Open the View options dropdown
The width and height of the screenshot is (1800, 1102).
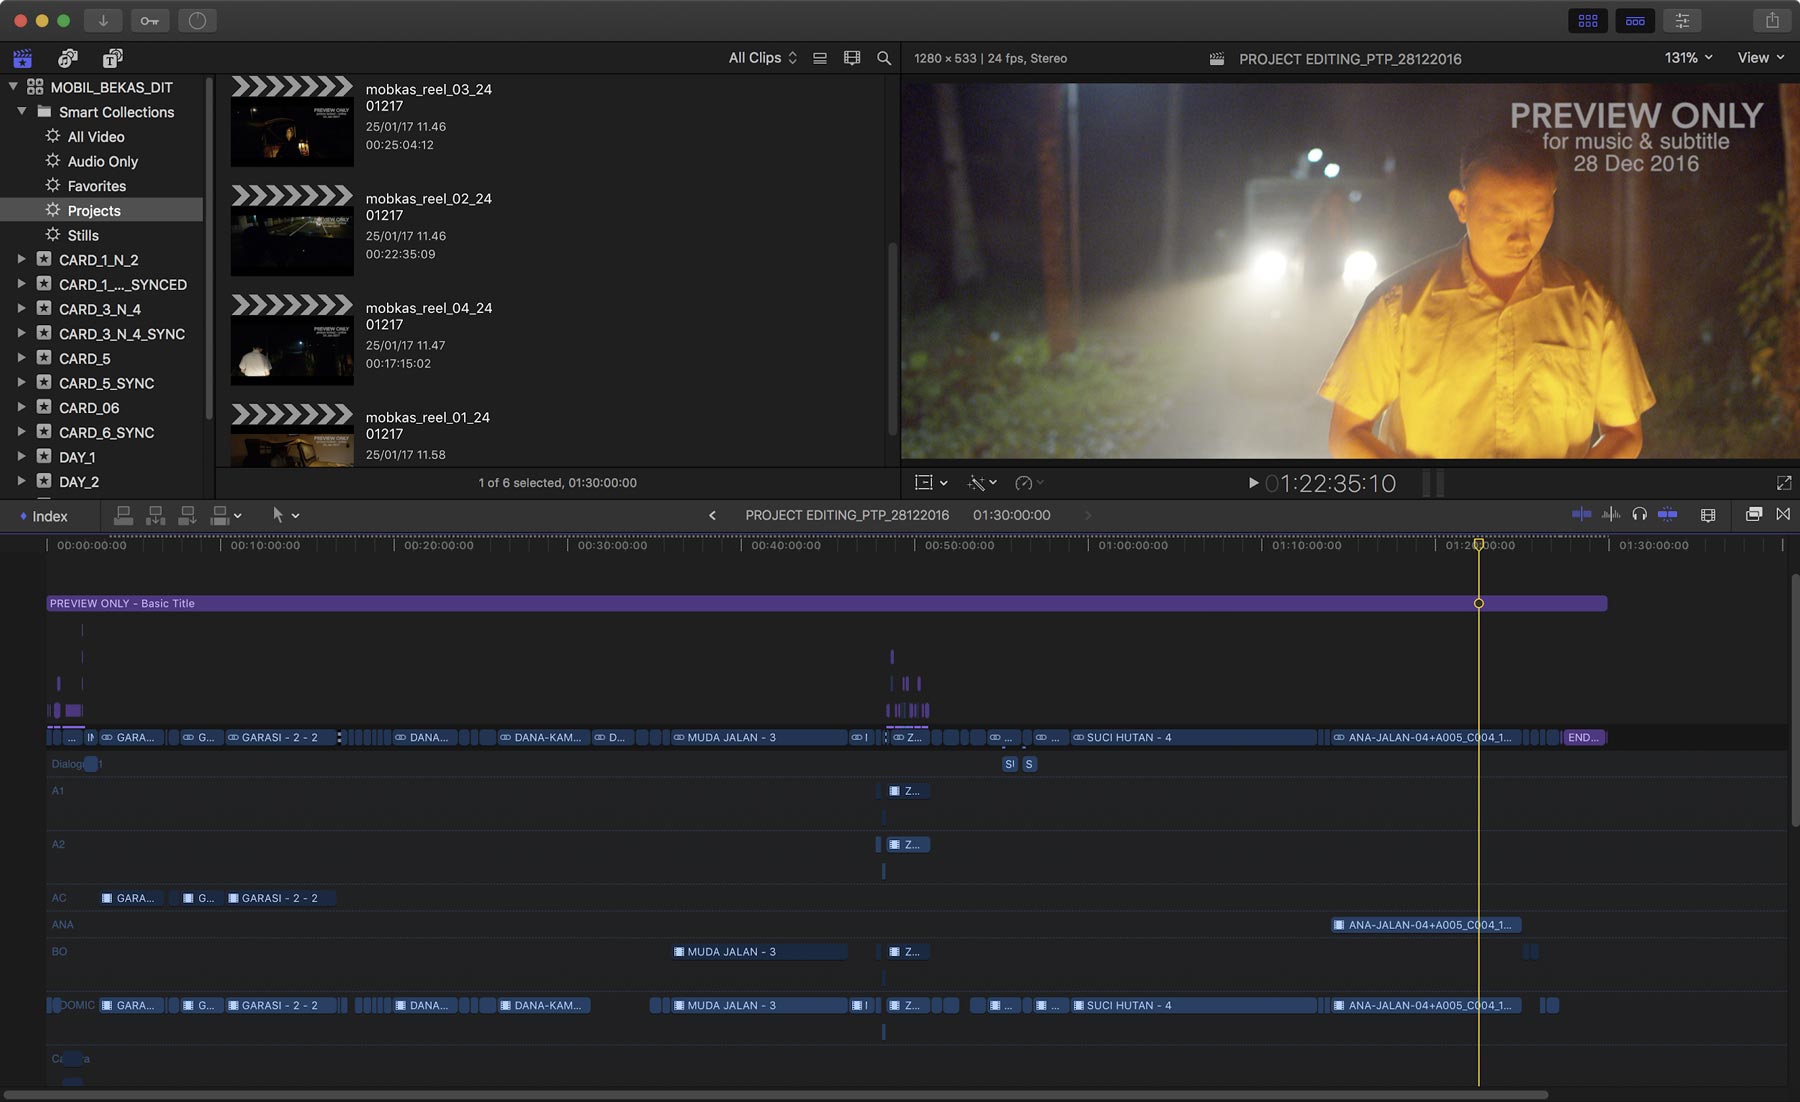pyautogui.click(x=1760, y=58)
